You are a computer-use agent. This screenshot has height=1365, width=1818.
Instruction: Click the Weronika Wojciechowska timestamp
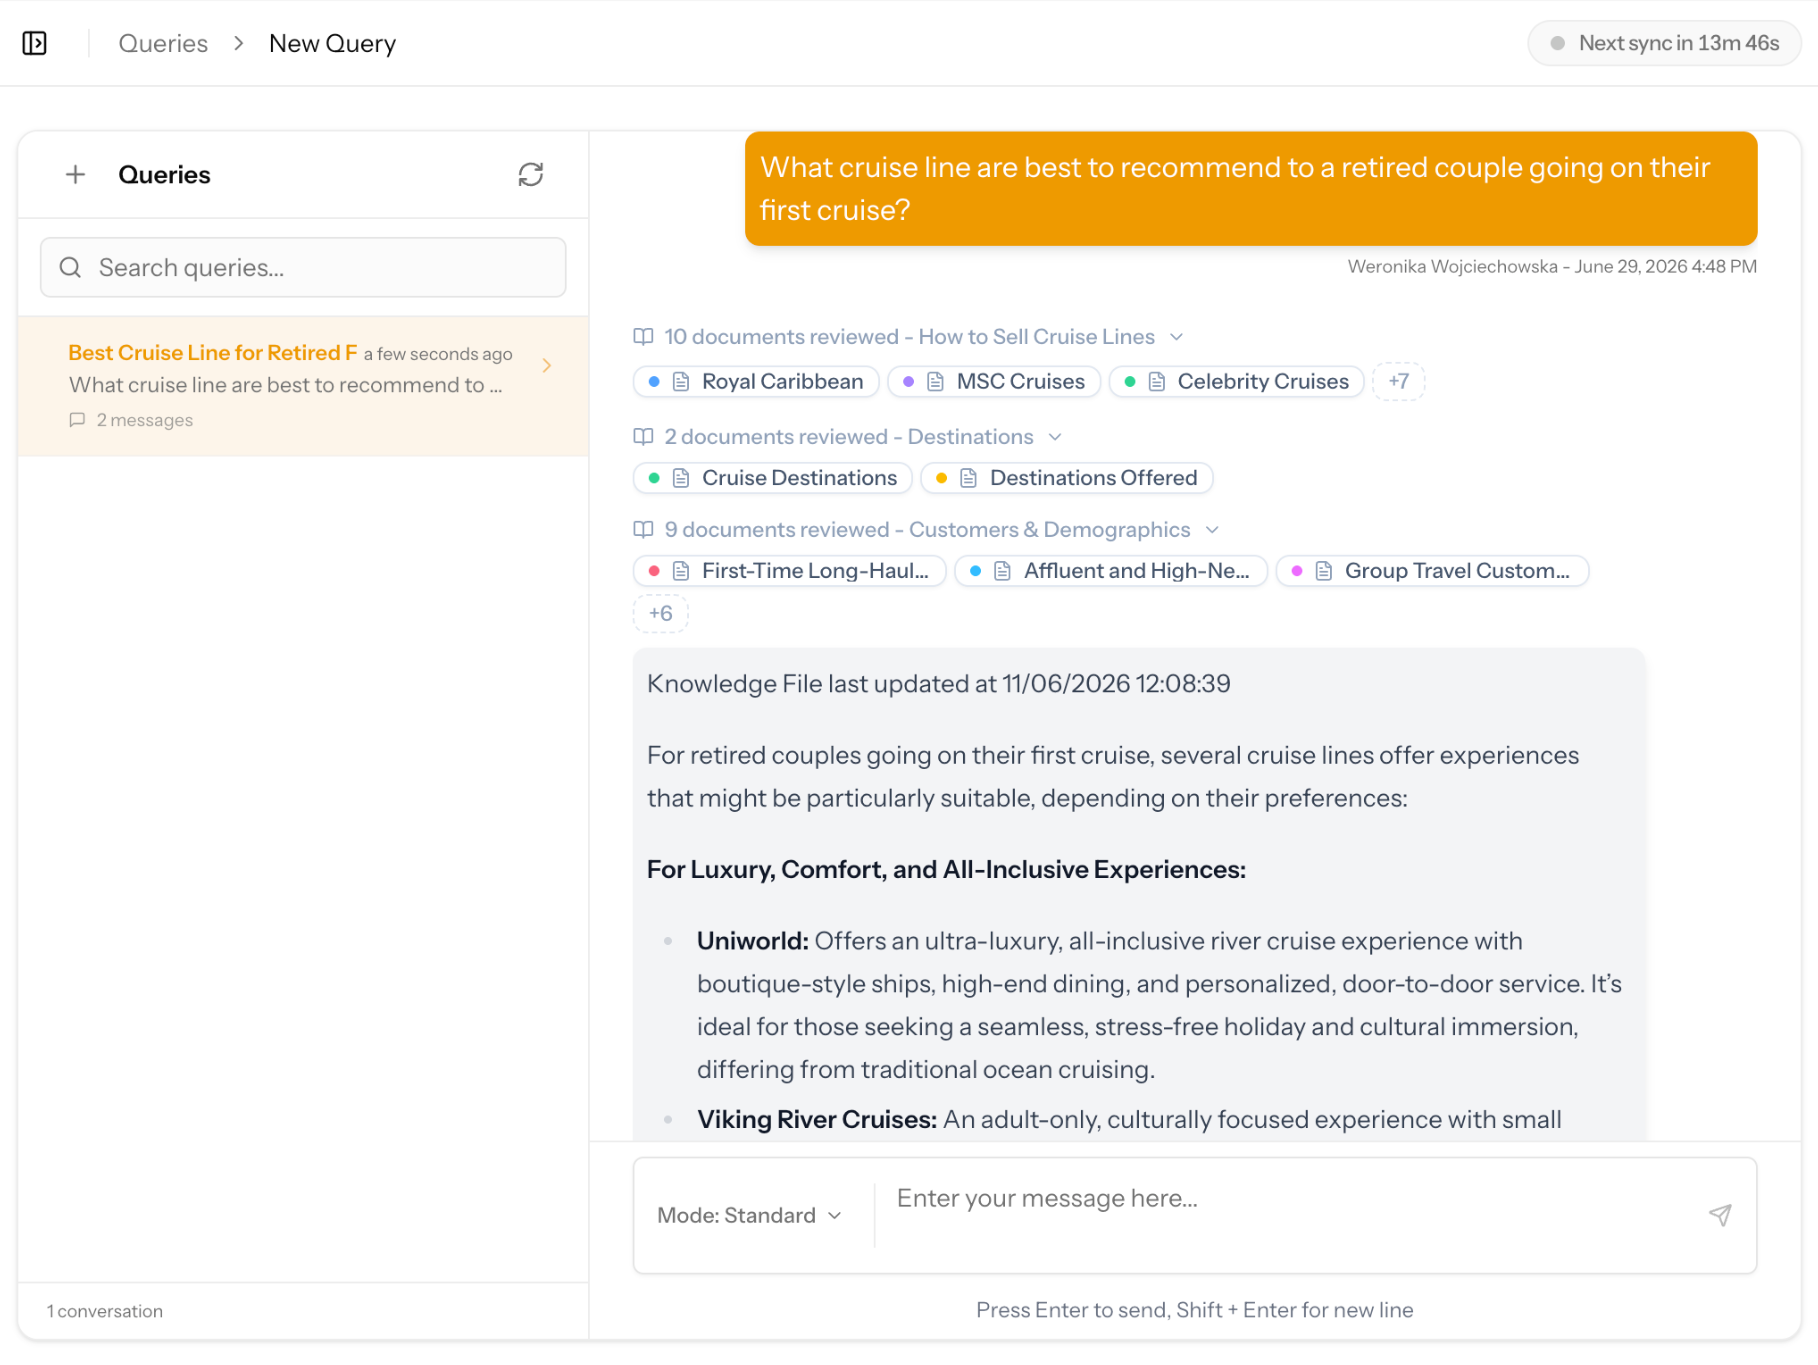[x=1552, y=266]
